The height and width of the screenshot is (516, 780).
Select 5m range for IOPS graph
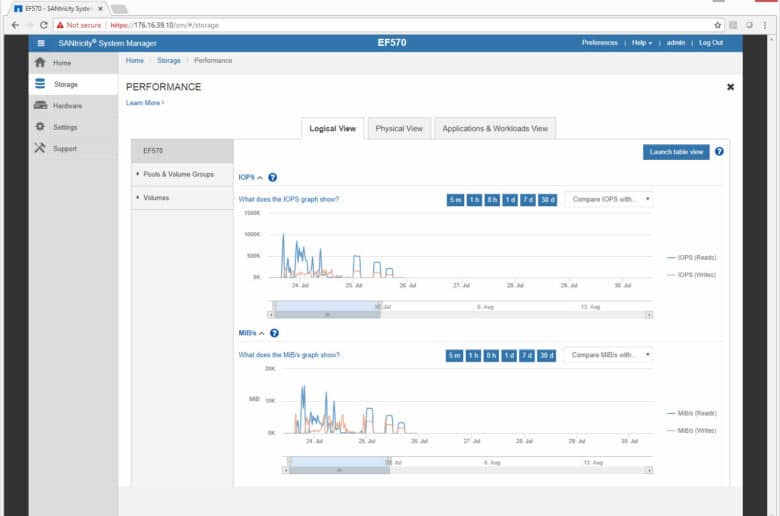[455, 200]
